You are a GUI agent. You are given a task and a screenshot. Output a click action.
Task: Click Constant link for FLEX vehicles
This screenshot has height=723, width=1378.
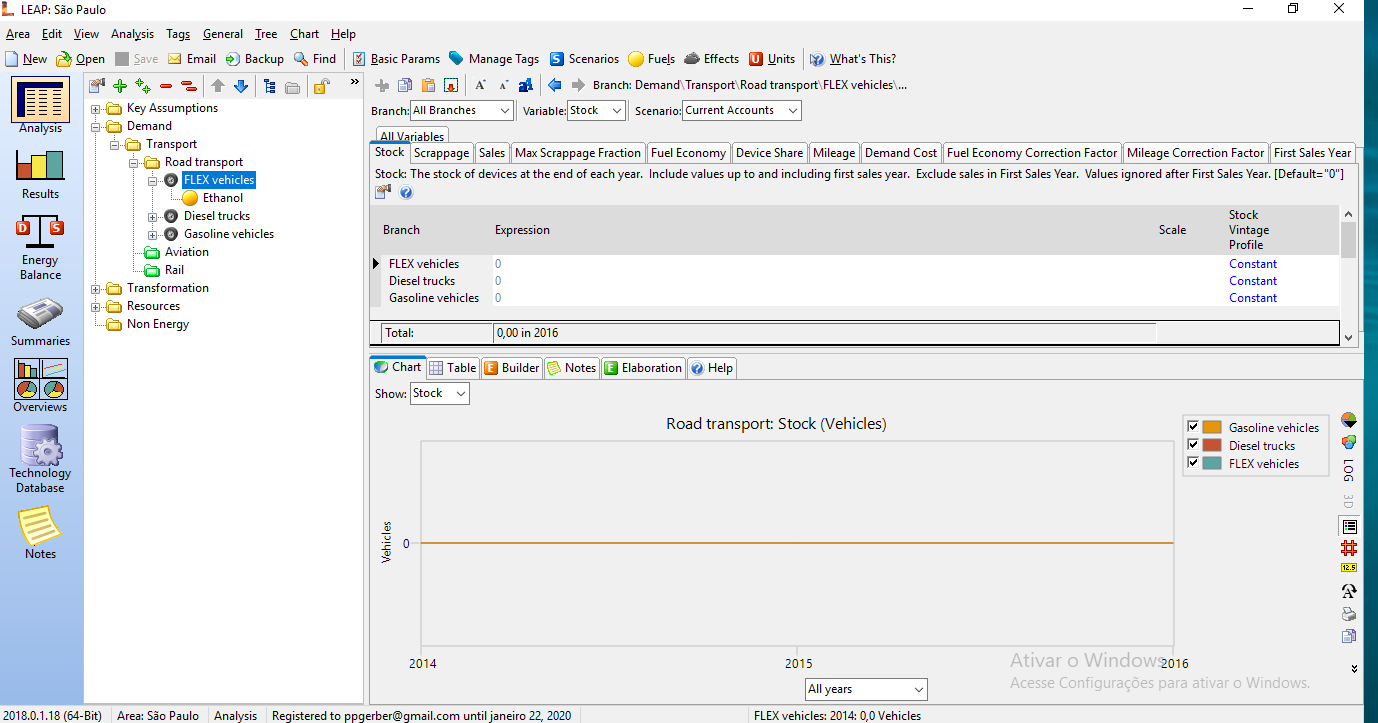[1253, 264]
